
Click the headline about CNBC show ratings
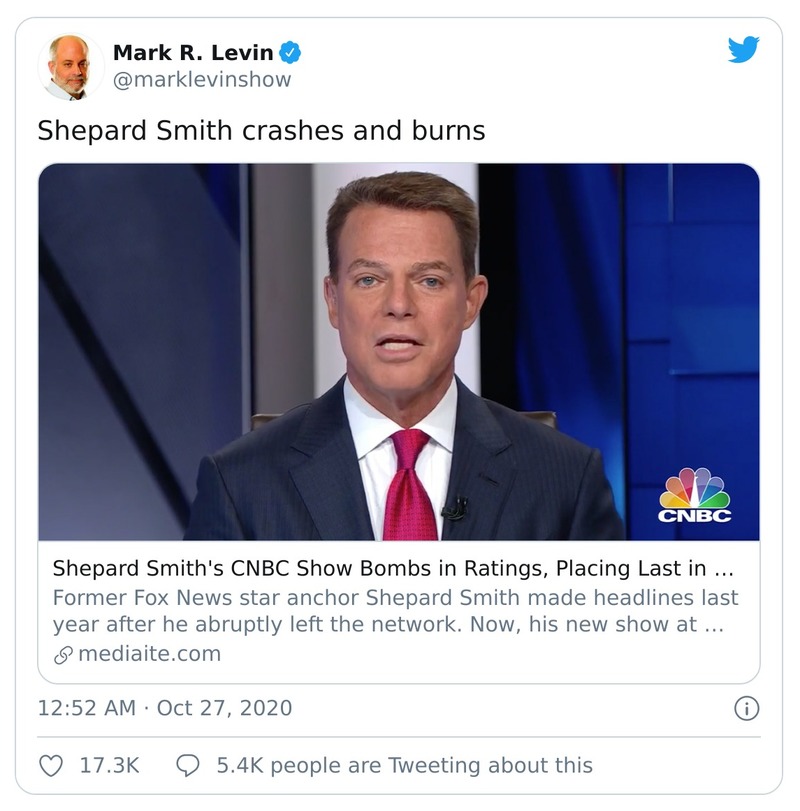(393, 570)
